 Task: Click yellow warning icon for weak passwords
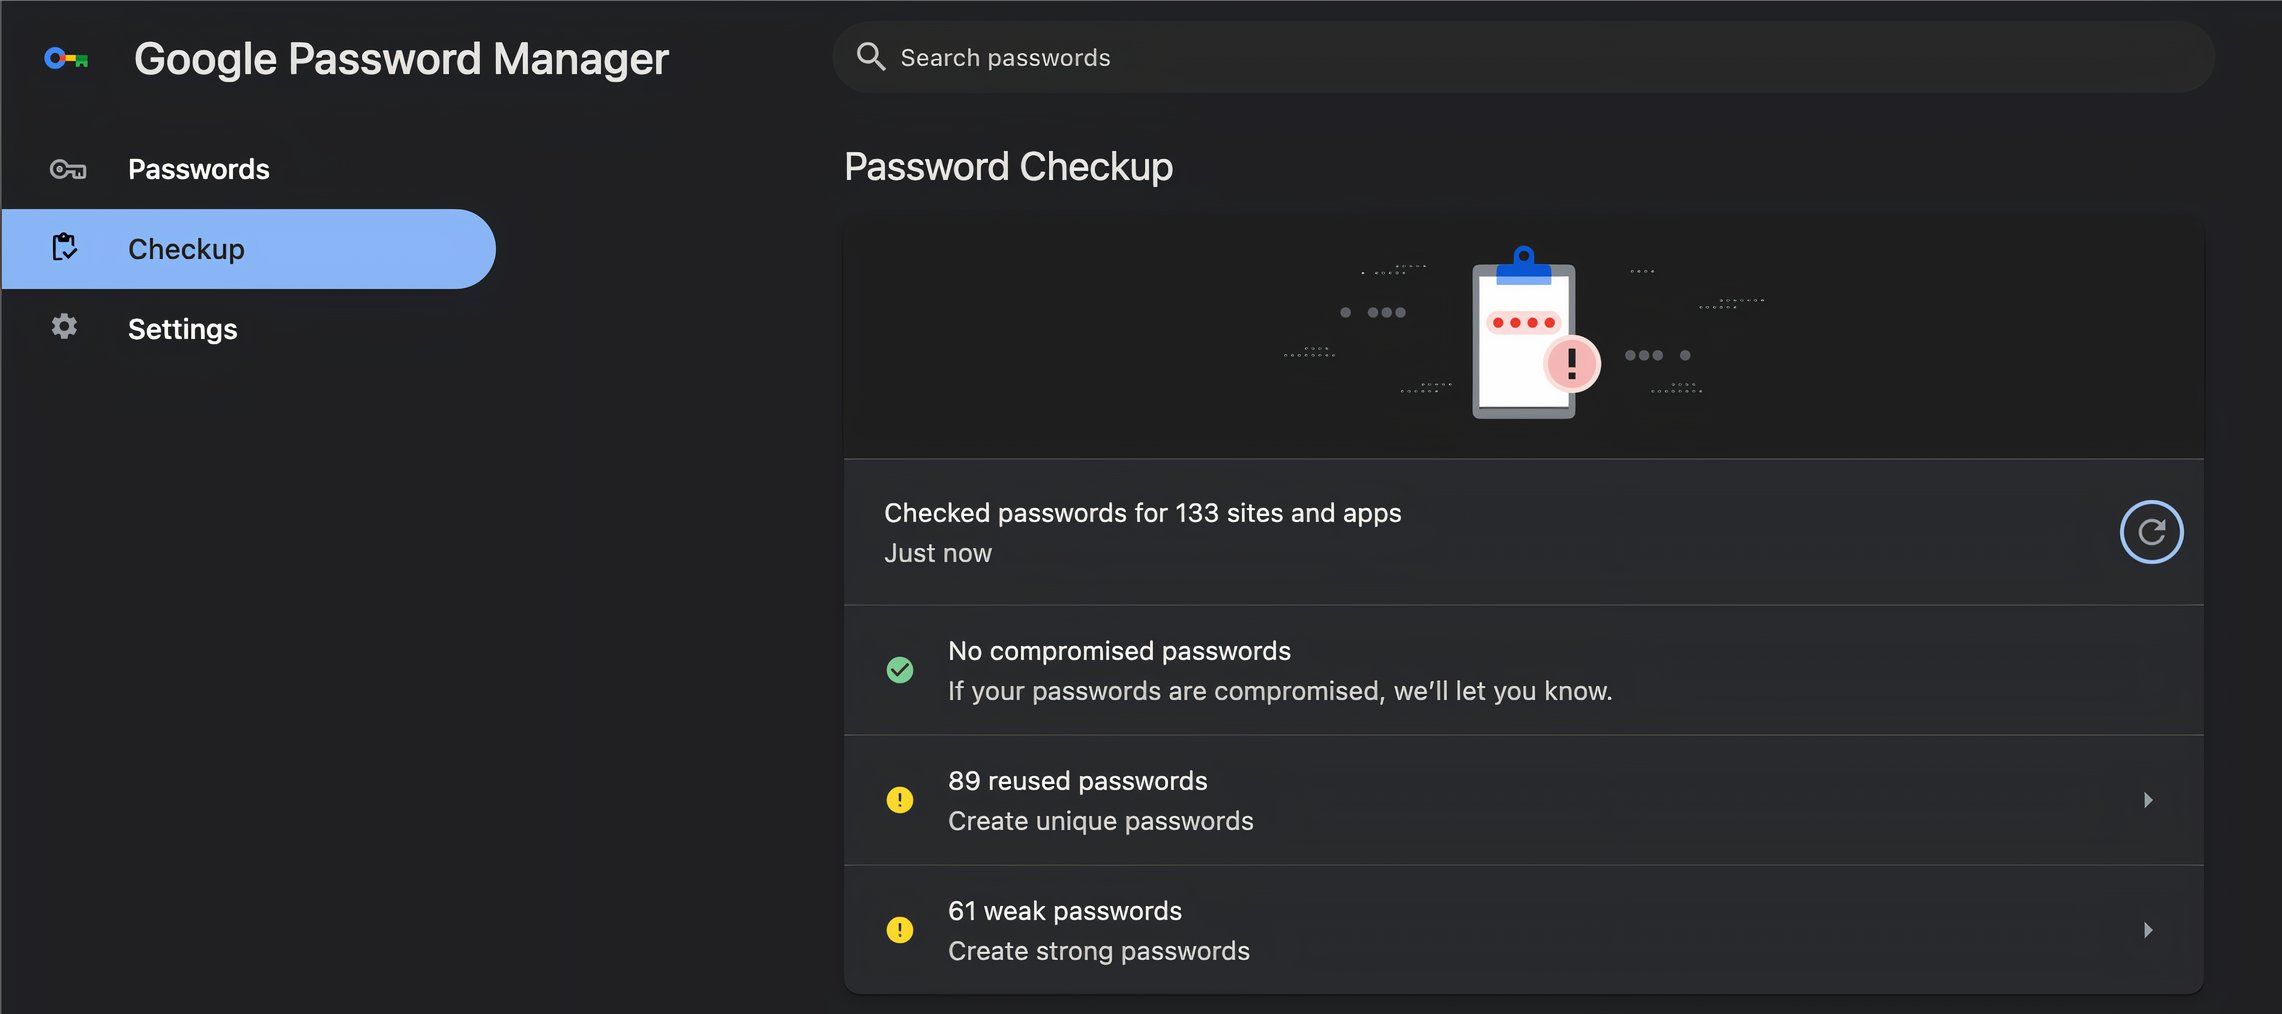click(x=899, y=930)
